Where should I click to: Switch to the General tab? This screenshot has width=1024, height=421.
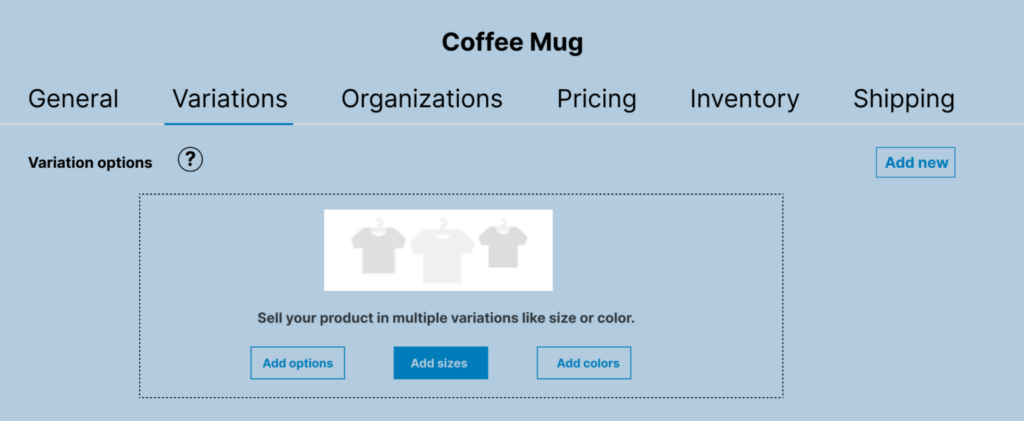click(x=73, y=99)
